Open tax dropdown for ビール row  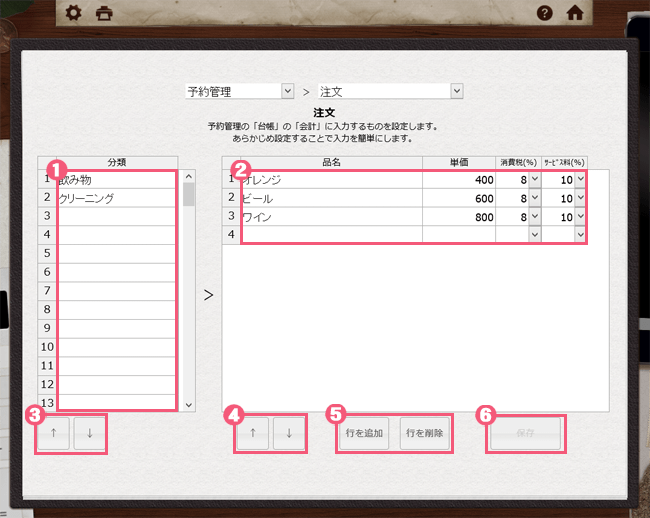[535, 198]
